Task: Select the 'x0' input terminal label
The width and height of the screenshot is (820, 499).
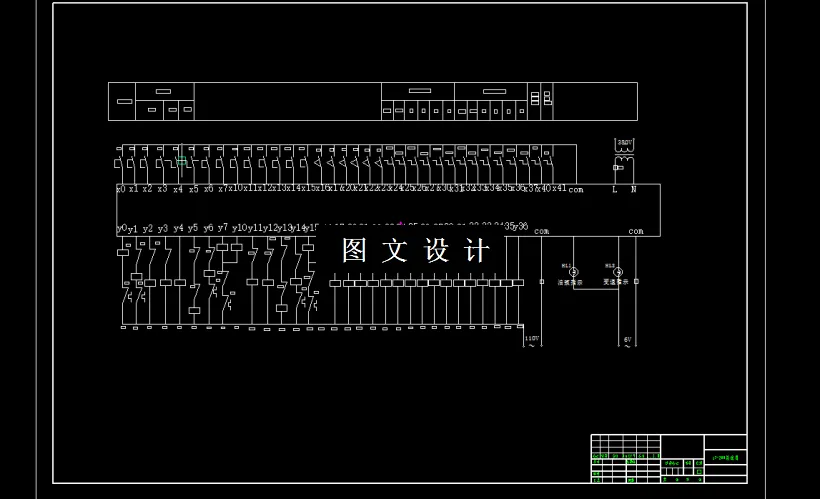Action: click(x=121, y=189)
